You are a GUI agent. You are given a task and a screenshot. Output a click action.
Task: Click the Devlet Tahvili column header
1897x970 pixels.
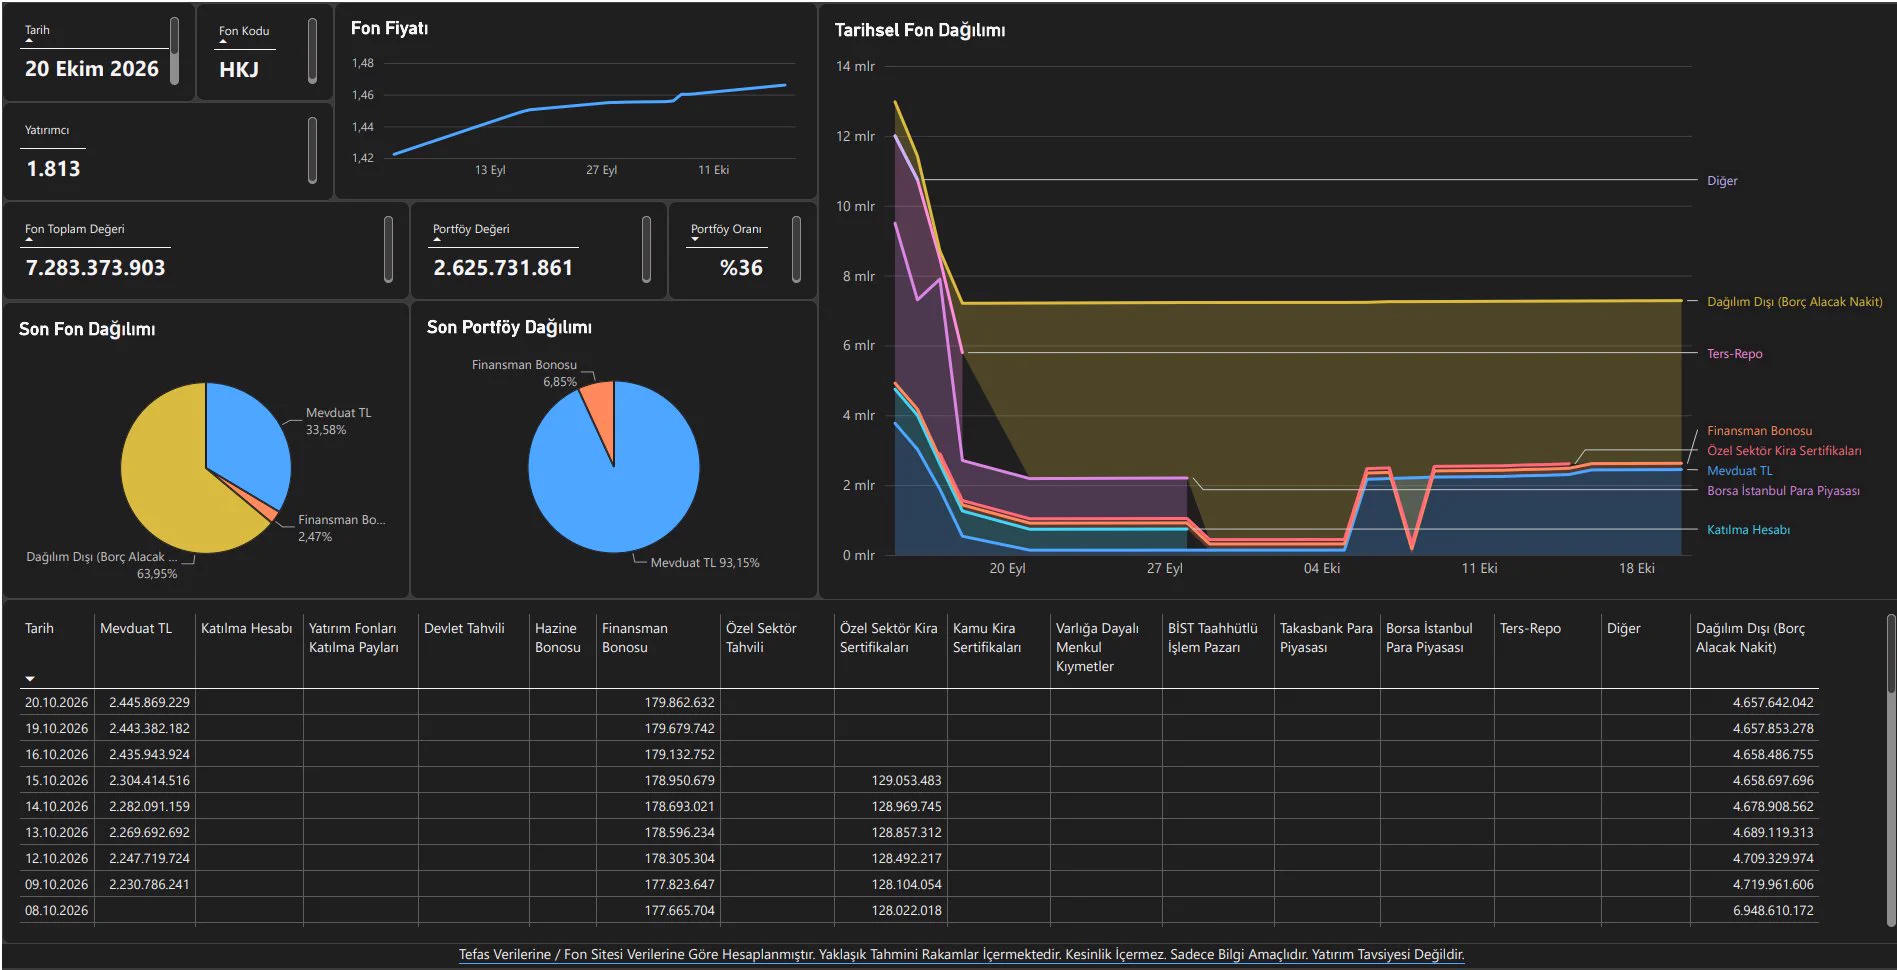point(464,628)
